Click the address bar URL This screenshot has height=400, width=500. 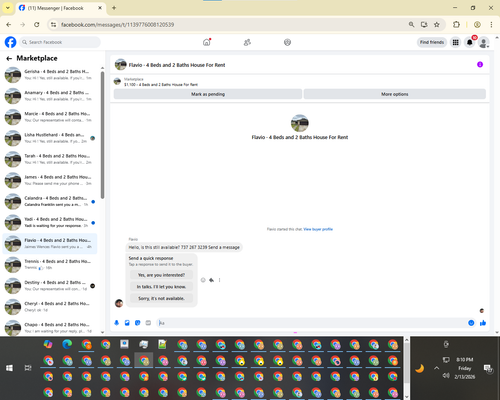click(117, 25)
